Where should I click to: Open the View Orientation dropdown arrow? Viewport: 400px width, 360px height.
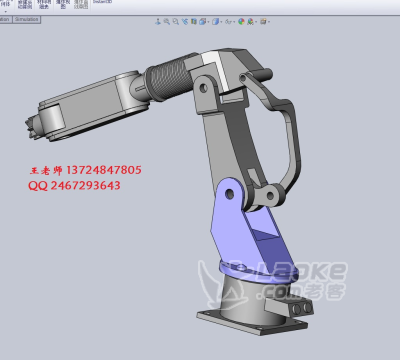208,22
